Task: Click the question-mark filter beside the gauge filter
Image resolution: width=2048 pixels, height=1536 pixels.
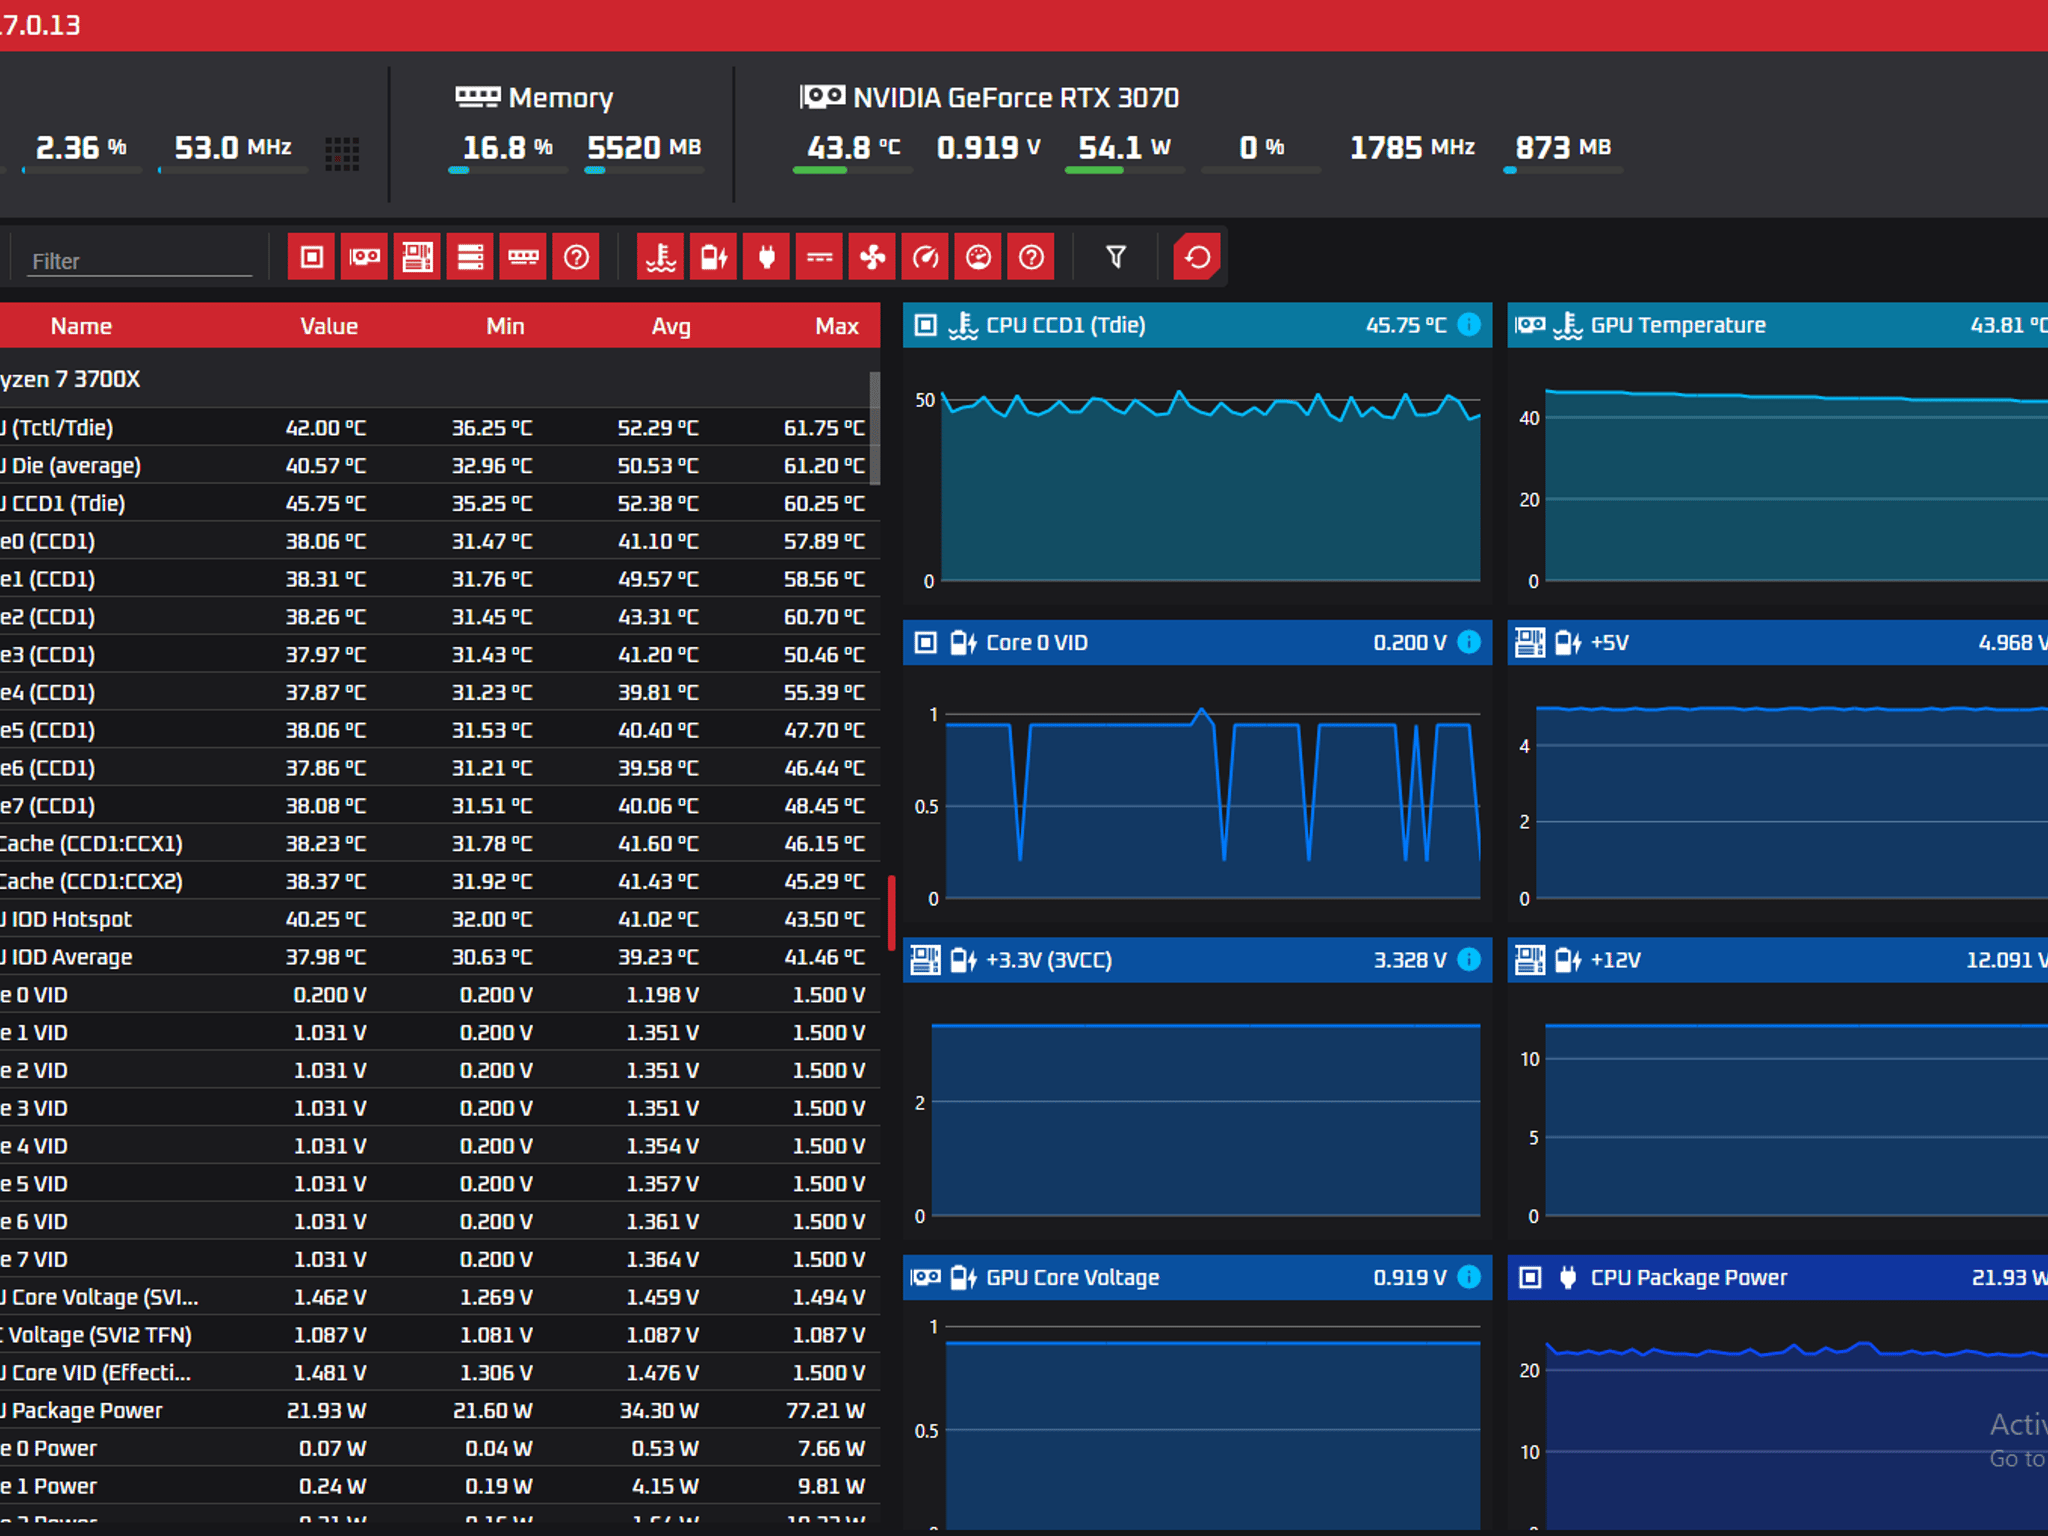Action: (1031, 258)
